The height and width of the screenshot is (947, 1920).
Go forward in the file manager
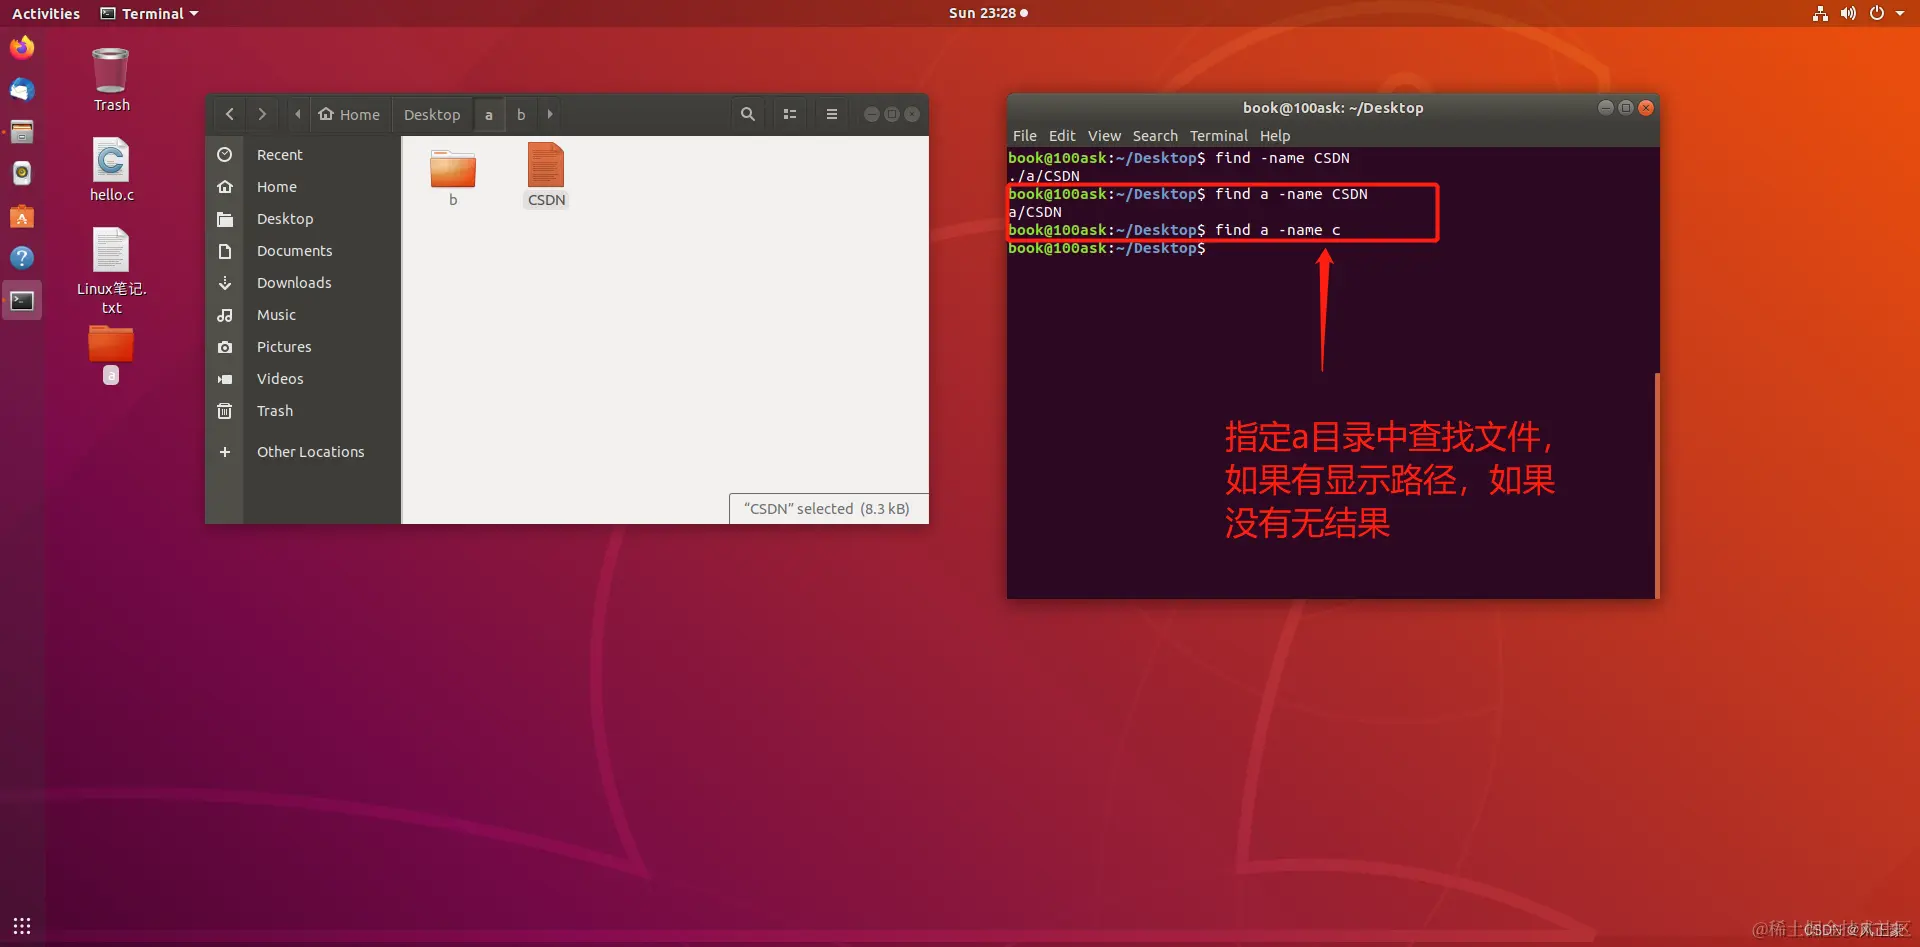[x=262, y=114]
